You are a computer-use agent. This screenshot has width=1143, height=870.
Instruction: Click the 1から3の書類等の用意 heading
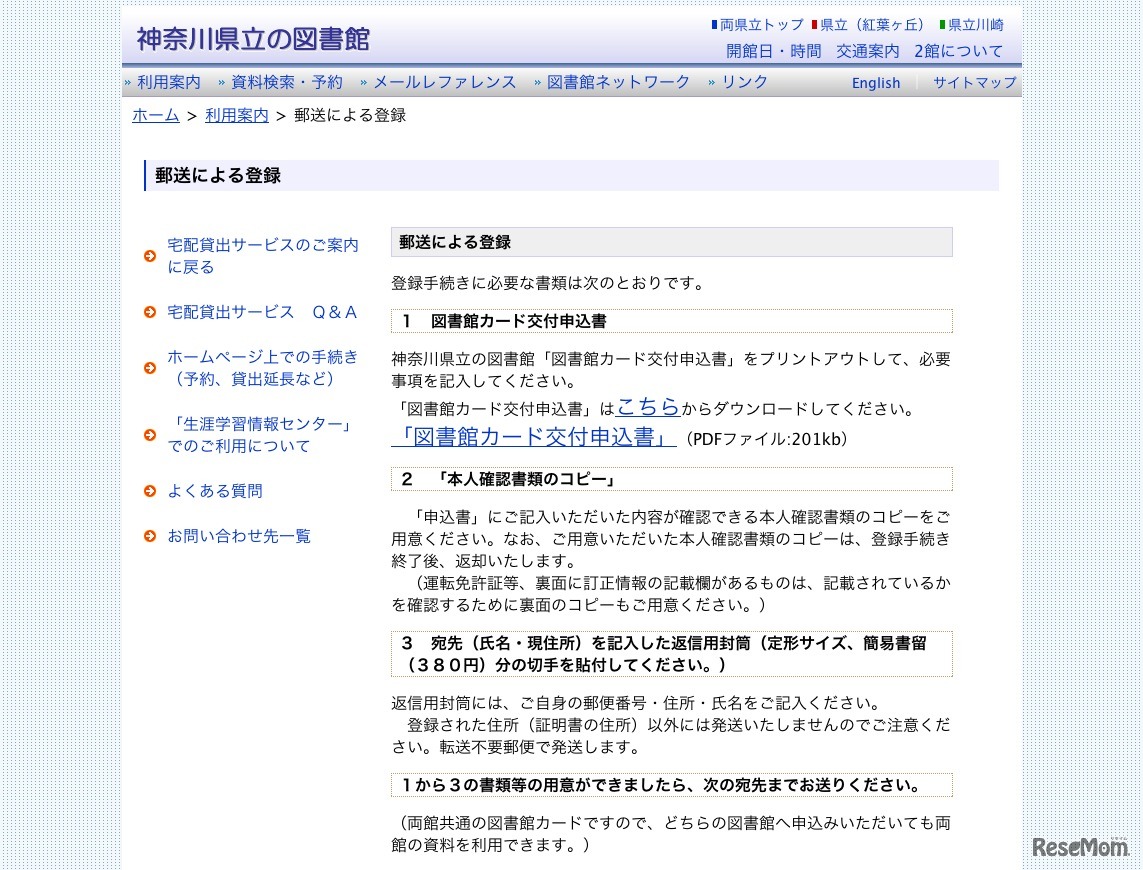(x=671, y=785)
